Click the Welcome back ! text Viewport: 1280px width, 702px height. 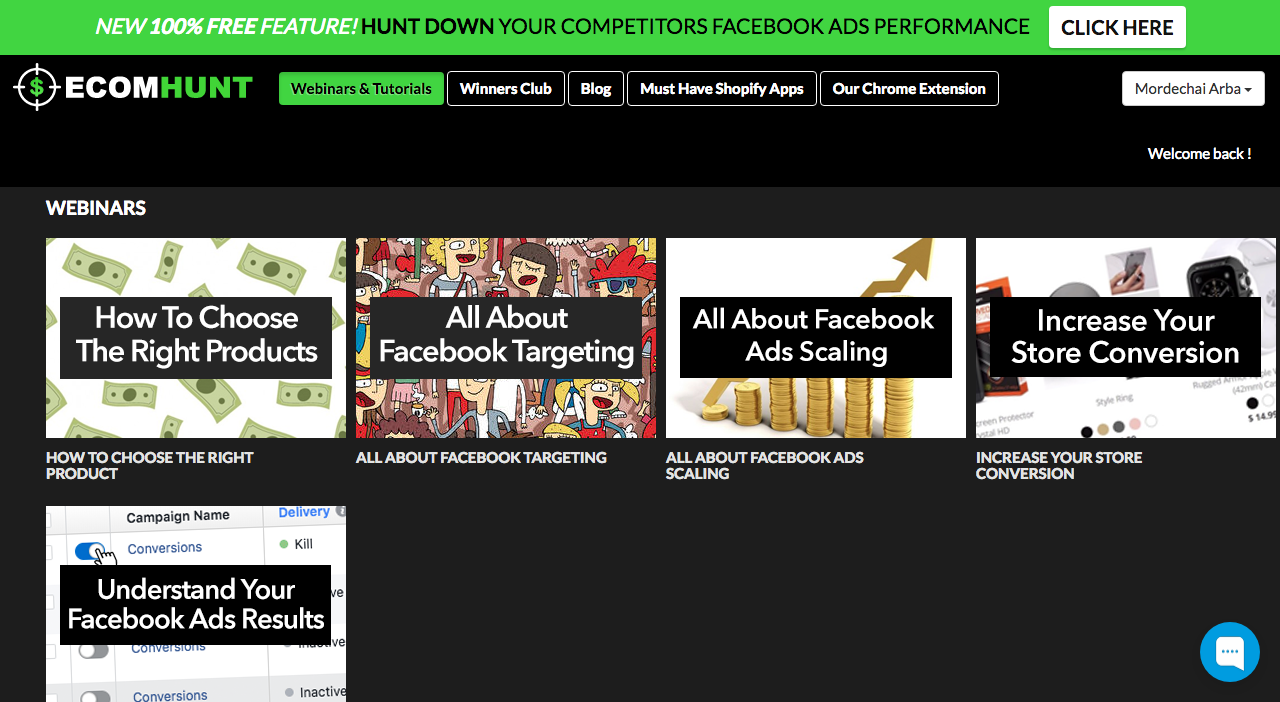click(1199, 153)
